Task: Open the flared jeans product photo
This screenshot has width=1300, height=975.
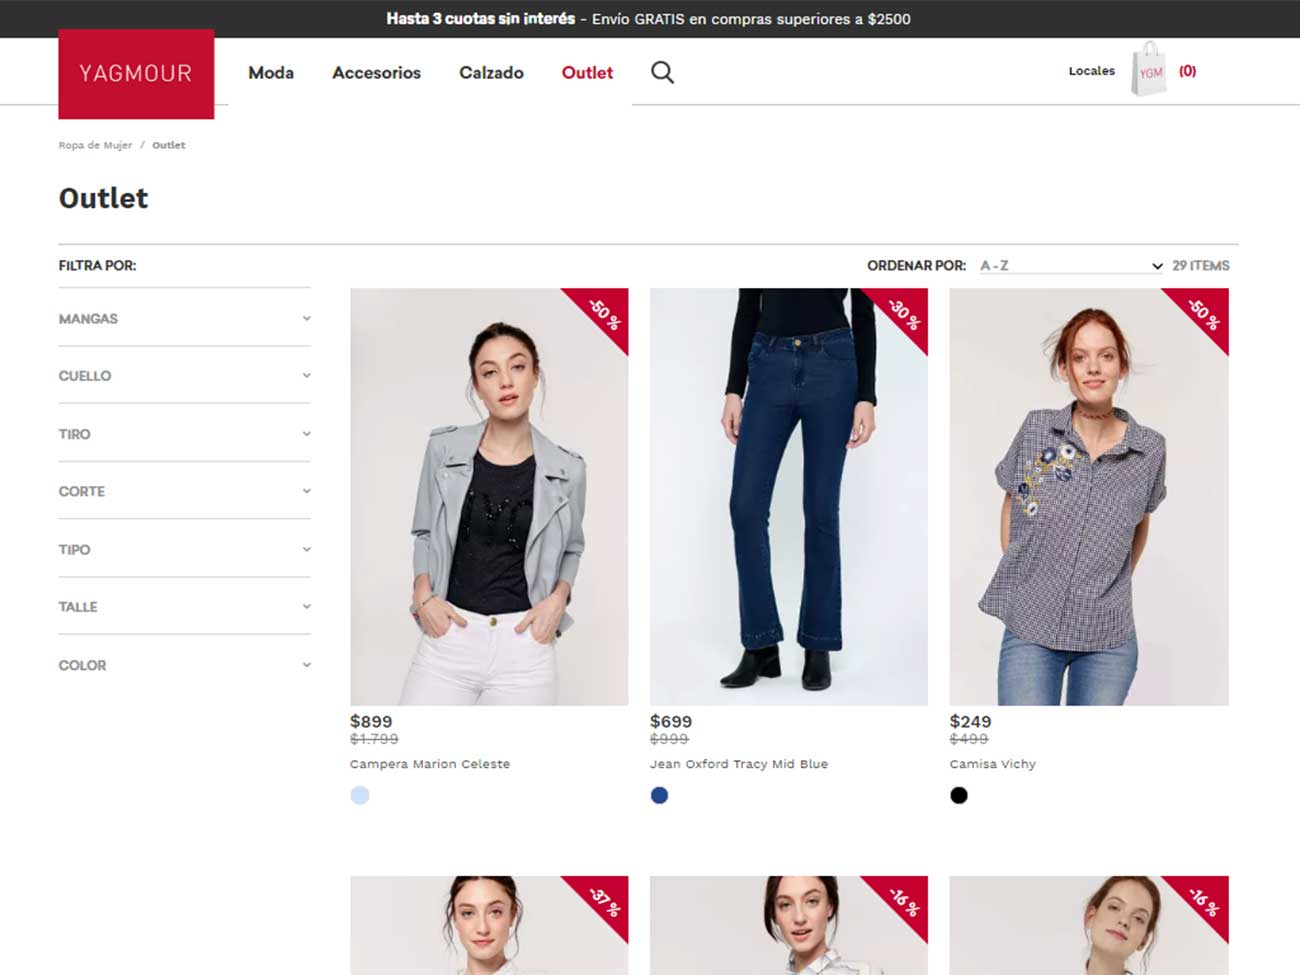Action: pyautogui.click(x=789, y=497)
